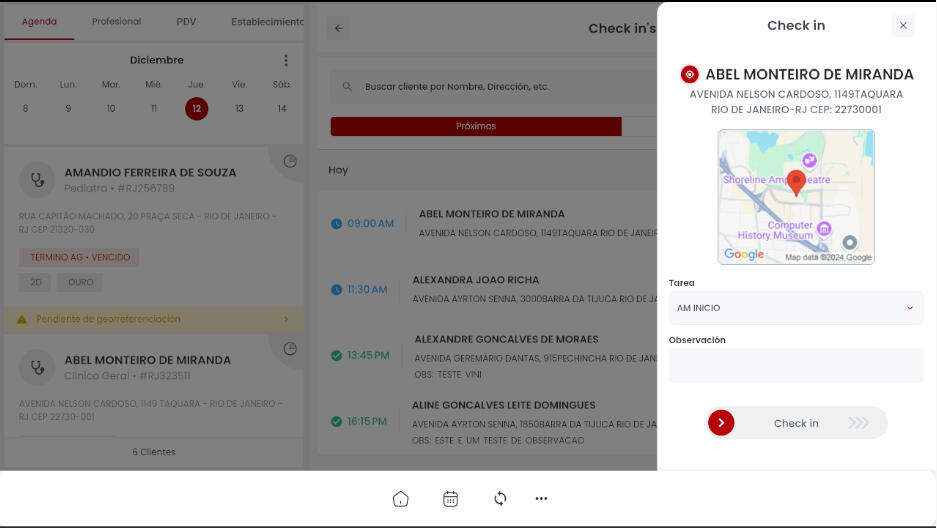This screenshot has height=528, width=937.
Task: Open the Tarea dropdown showing AM INICIO
Action: coord(796,308)
